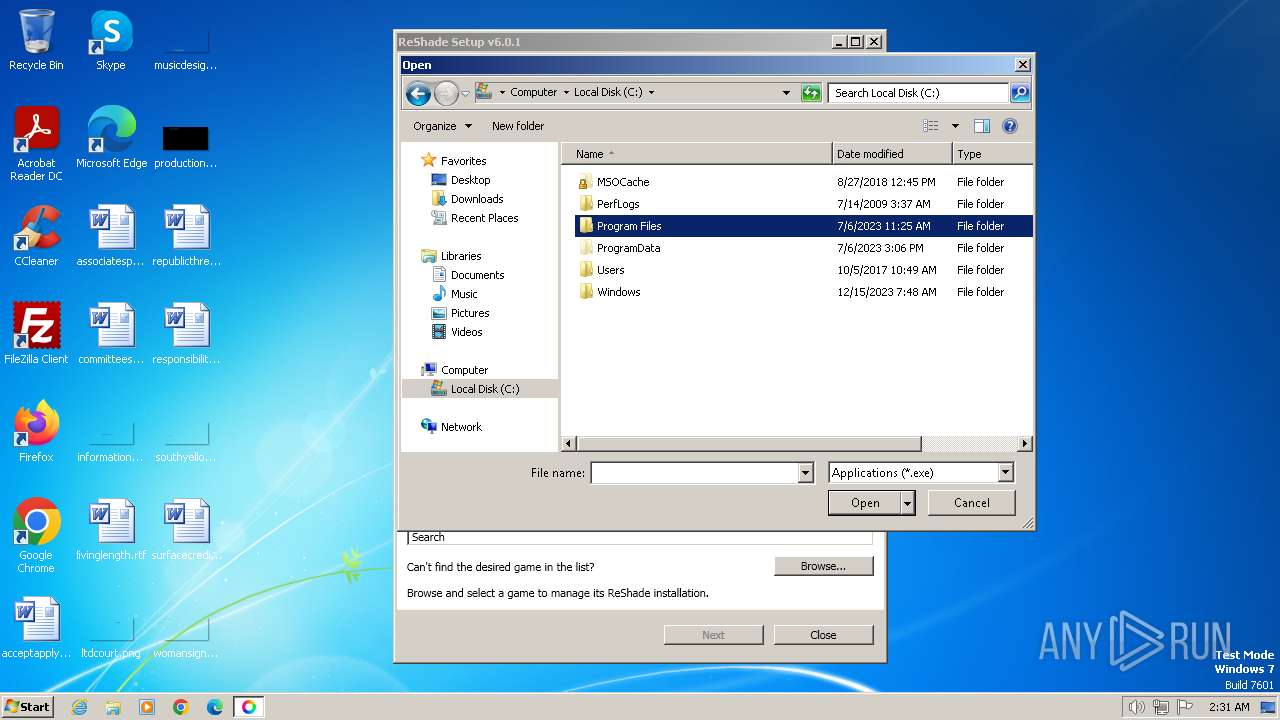
Task: Launch the Microsoft Edge desktop shortcut
Action: (111, 138)
